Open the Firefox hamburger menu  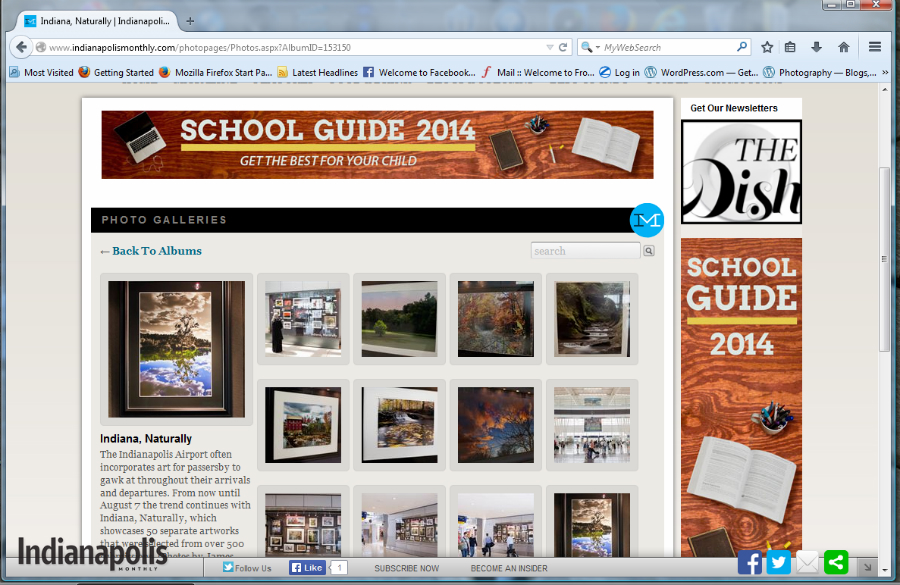[x=875, y=47]
